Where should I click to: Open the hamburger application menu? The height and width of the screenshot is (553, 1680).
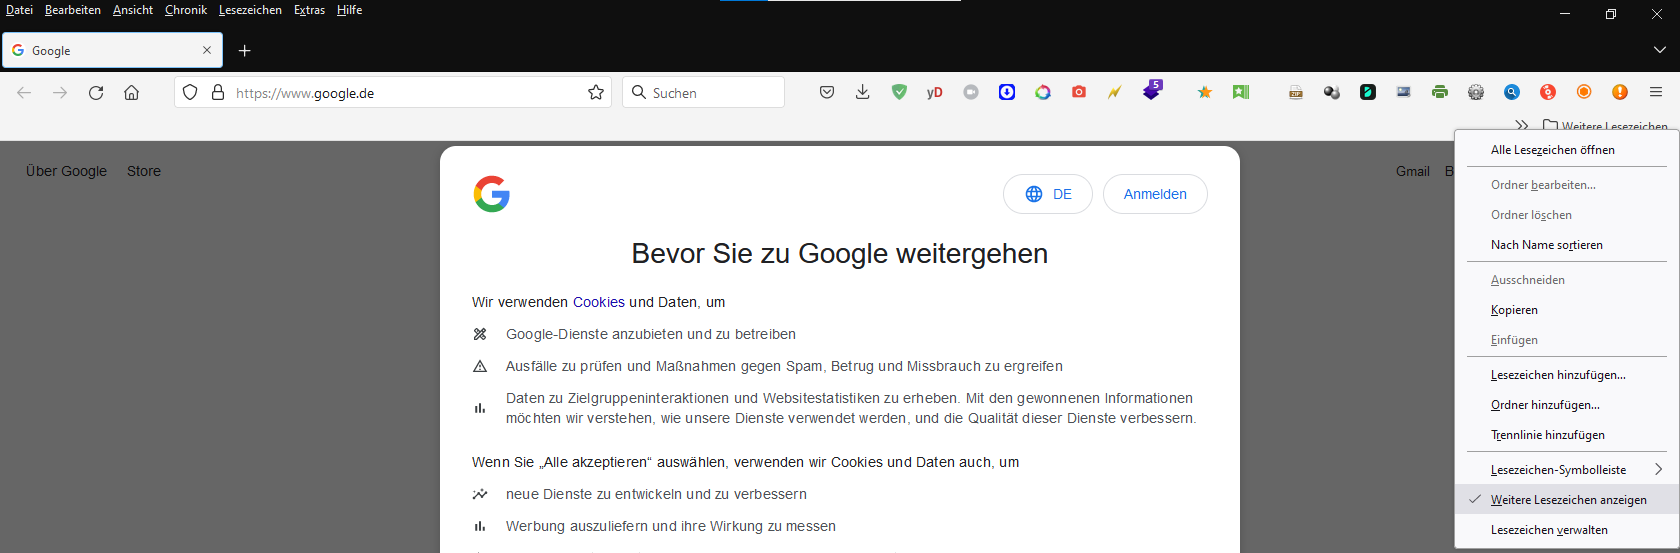pyautogui.click(x=1656, y=92)
